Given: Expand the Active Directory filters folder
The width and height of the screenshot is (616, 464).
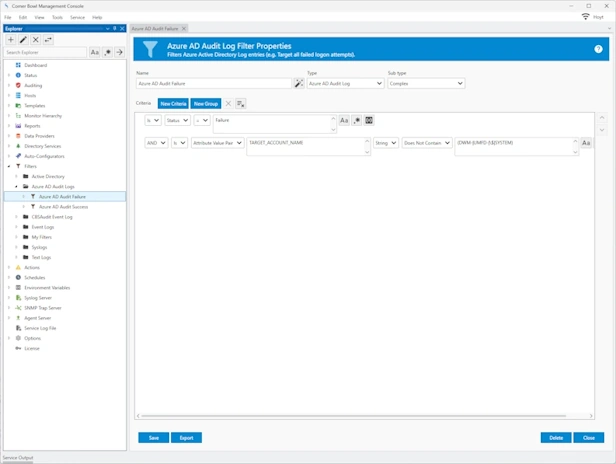Looking at the screenshot, I should (16, 176).
